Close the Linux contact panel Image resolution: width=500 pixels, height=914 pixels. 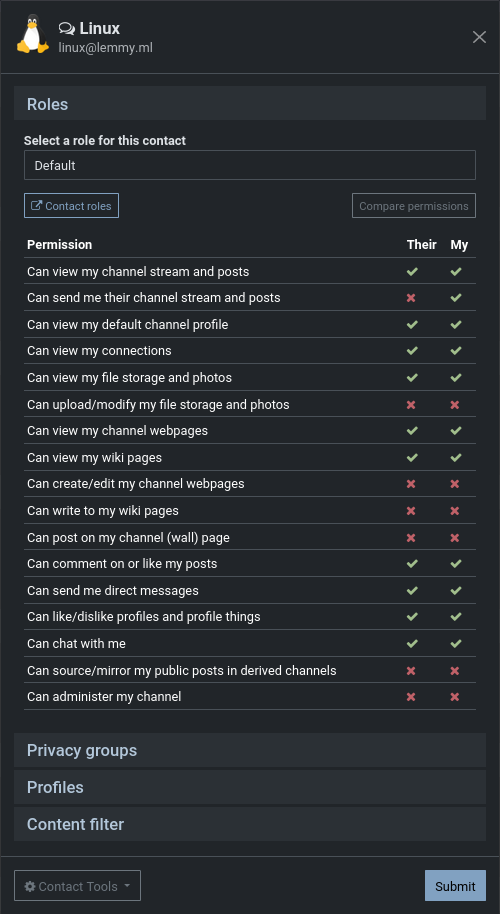point(479,37)
